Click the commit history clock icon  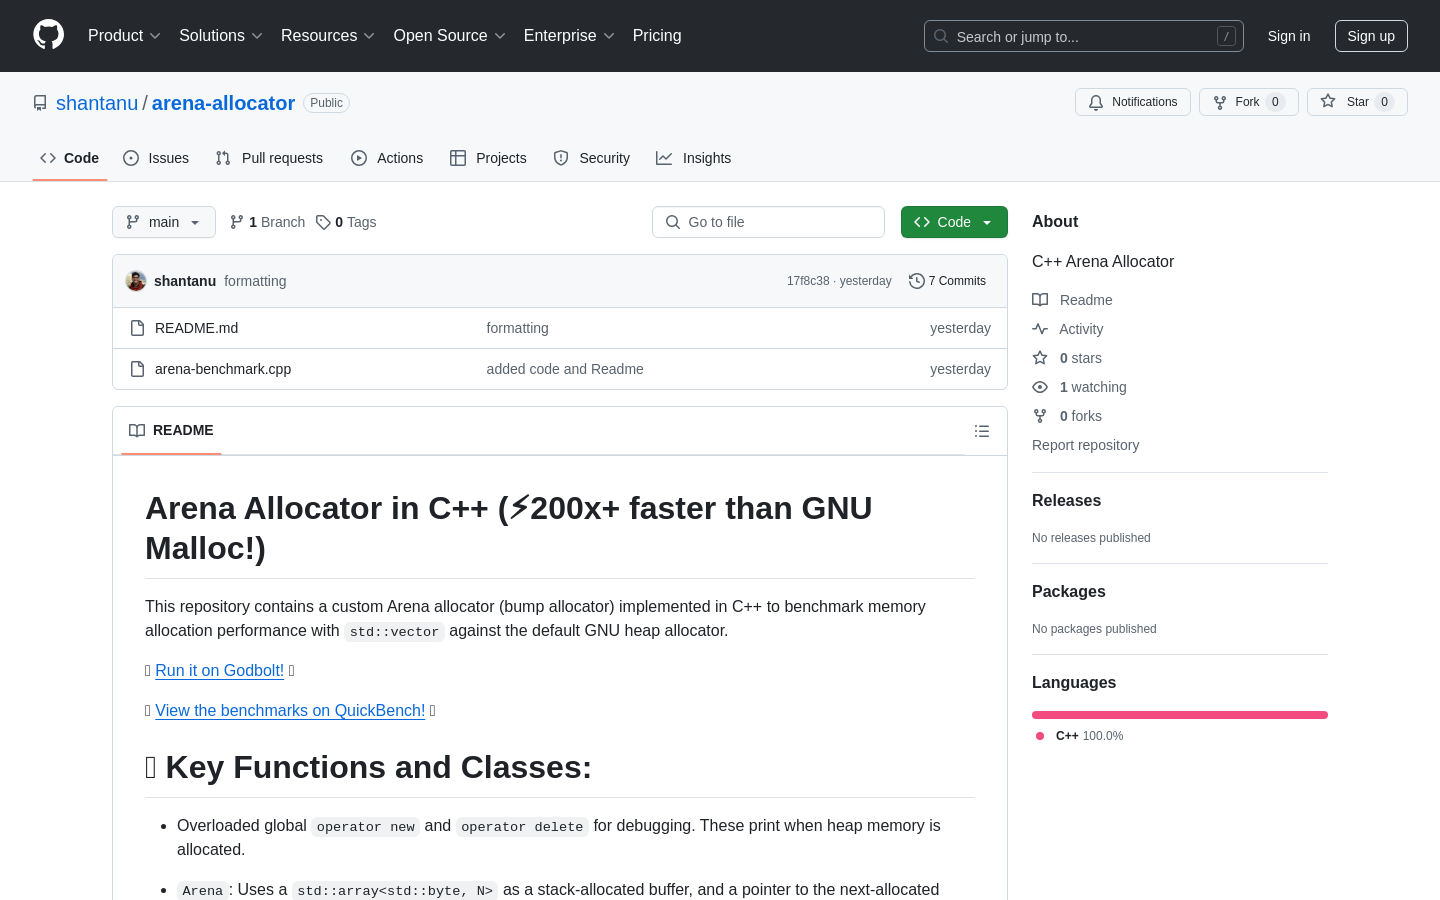pyautogui.click(x=916, y=281)
